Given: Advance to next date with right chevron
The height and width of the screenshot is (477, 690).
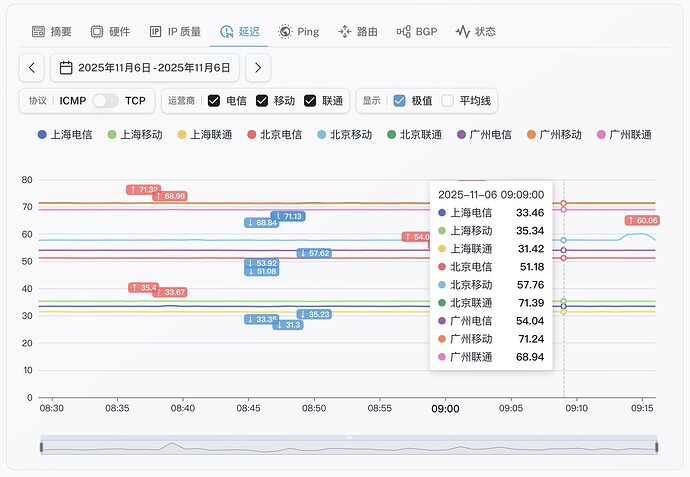Looking at the screenshot, I should tap(258, 68).
